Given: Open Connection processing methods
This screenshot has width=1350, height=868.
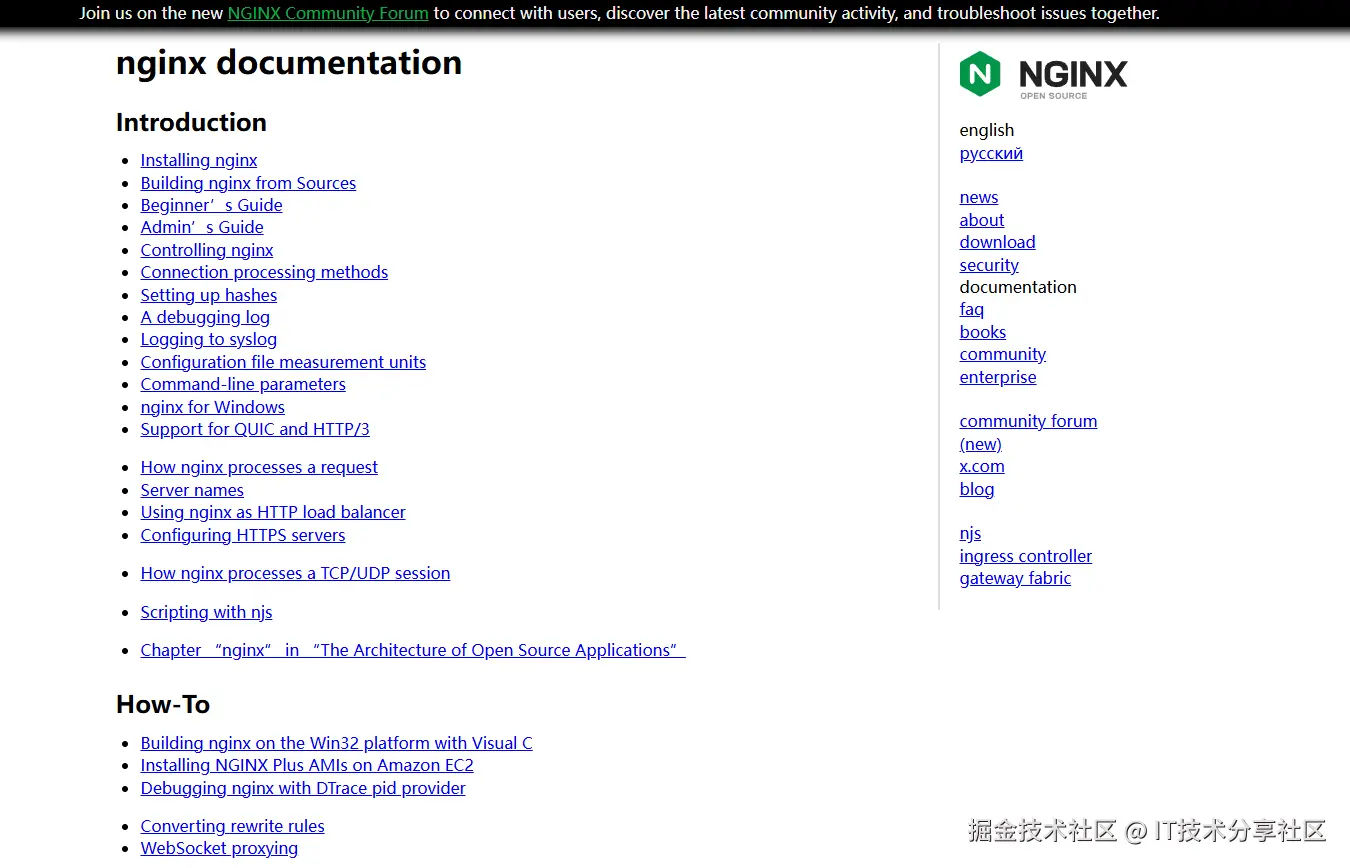Looking at the screenshot, I should click(x=264, y=272).
